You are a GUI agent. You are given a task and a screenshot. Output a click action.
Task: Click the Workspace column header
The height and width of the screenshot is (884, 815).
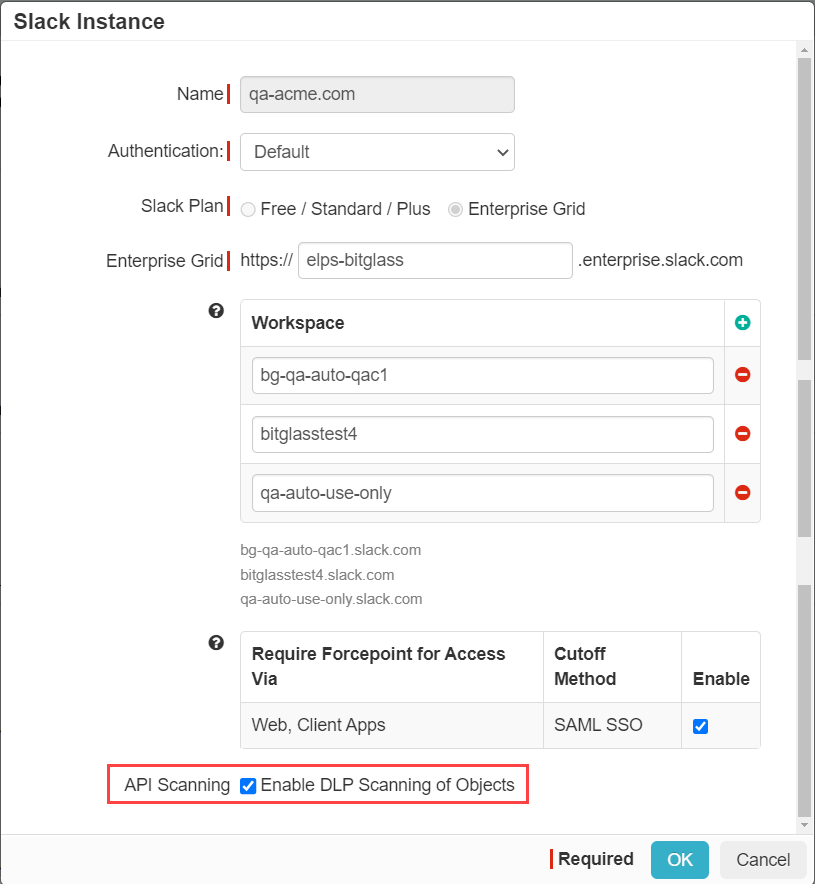click(x=298, y=322)
